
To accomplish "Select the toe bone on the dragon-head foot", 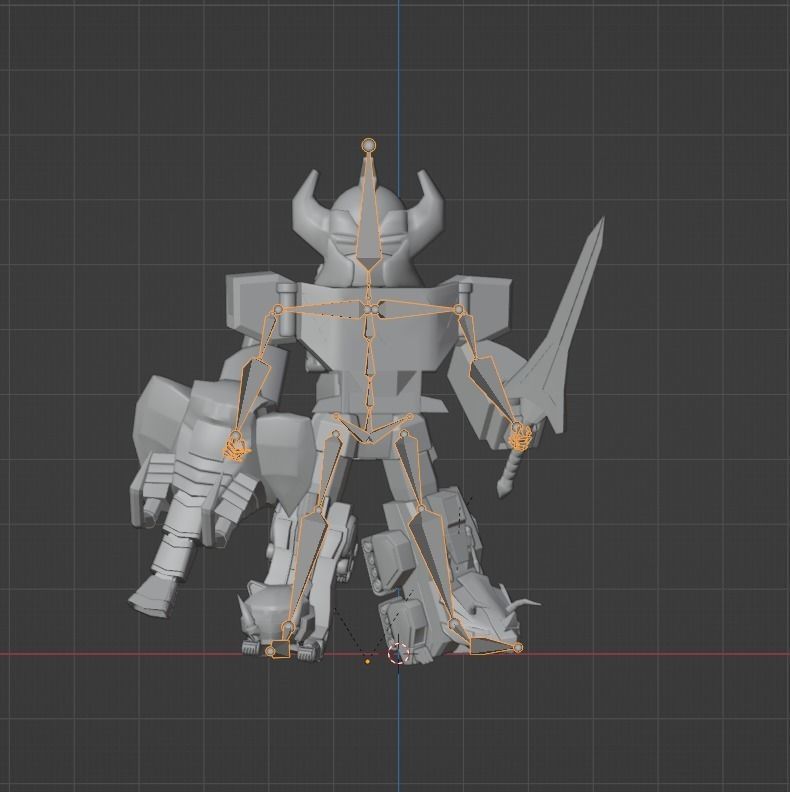I will pos(491,645).
